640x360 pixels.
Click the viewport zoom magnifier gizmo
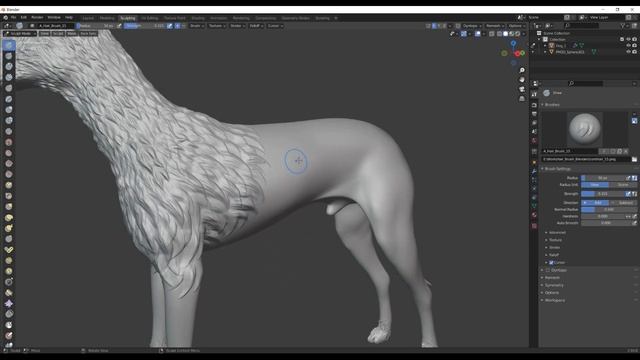522,71
